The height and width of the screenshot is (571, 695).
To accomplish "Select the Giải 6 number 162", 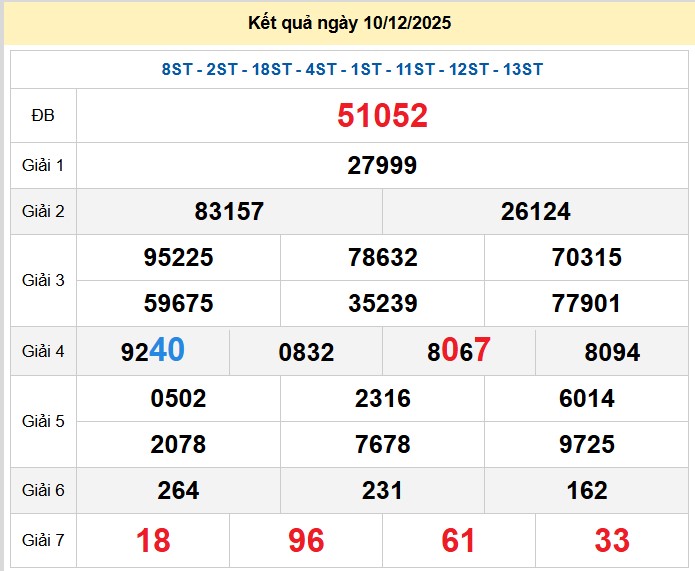I will tap(586, 491).
